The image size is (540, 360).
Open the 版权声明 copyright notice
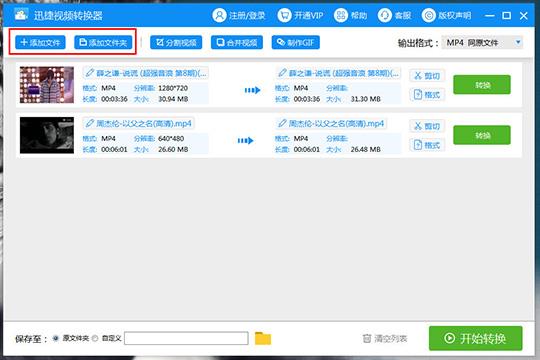coord(447,16)
